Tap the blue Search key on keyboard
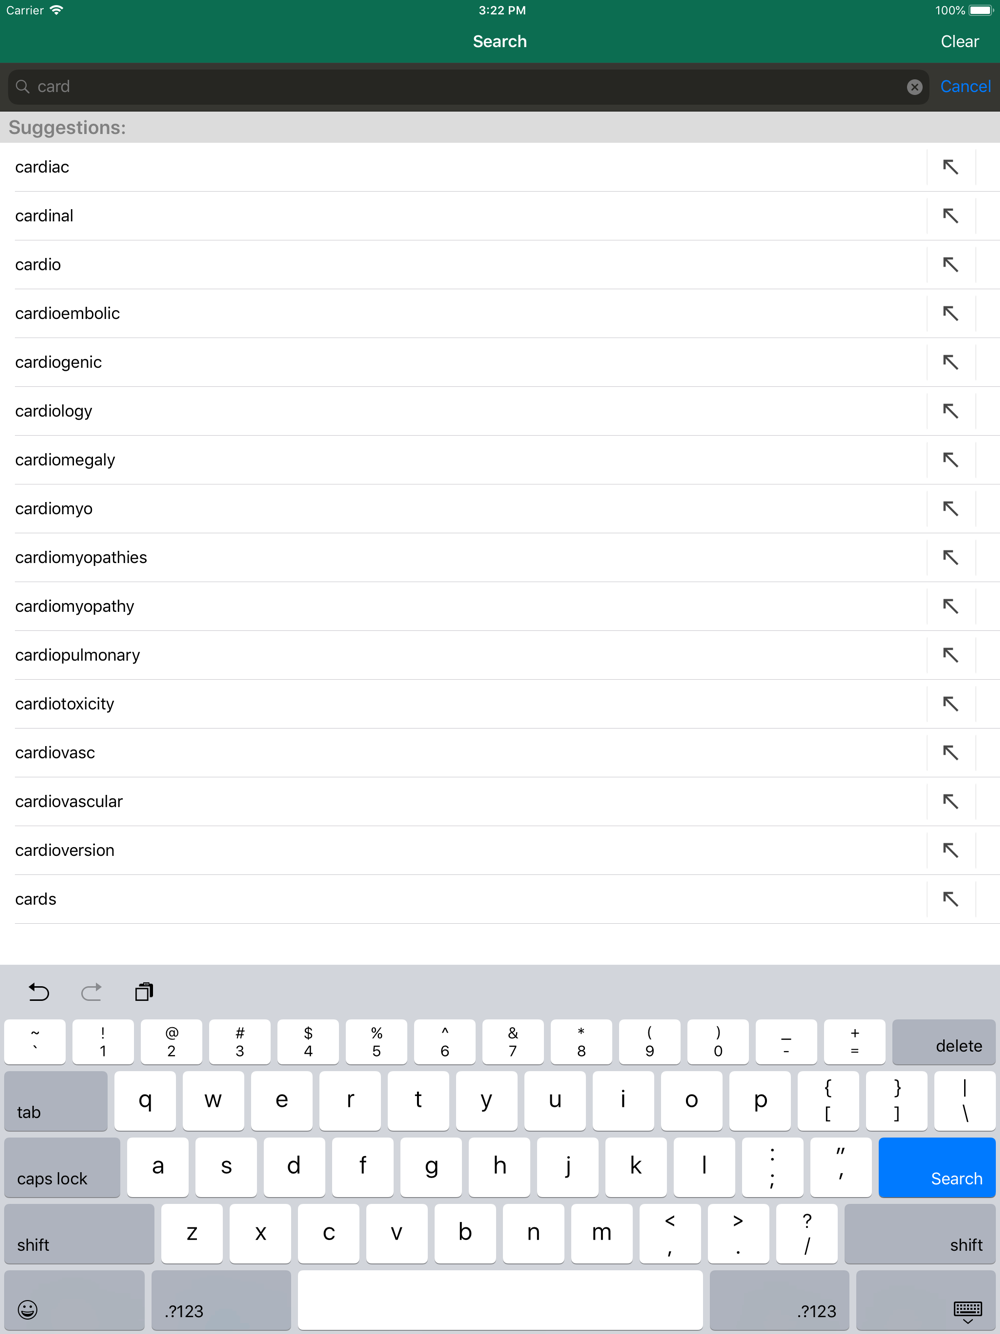Viewport: 1000px width, 1334px height. [937, 1168]
